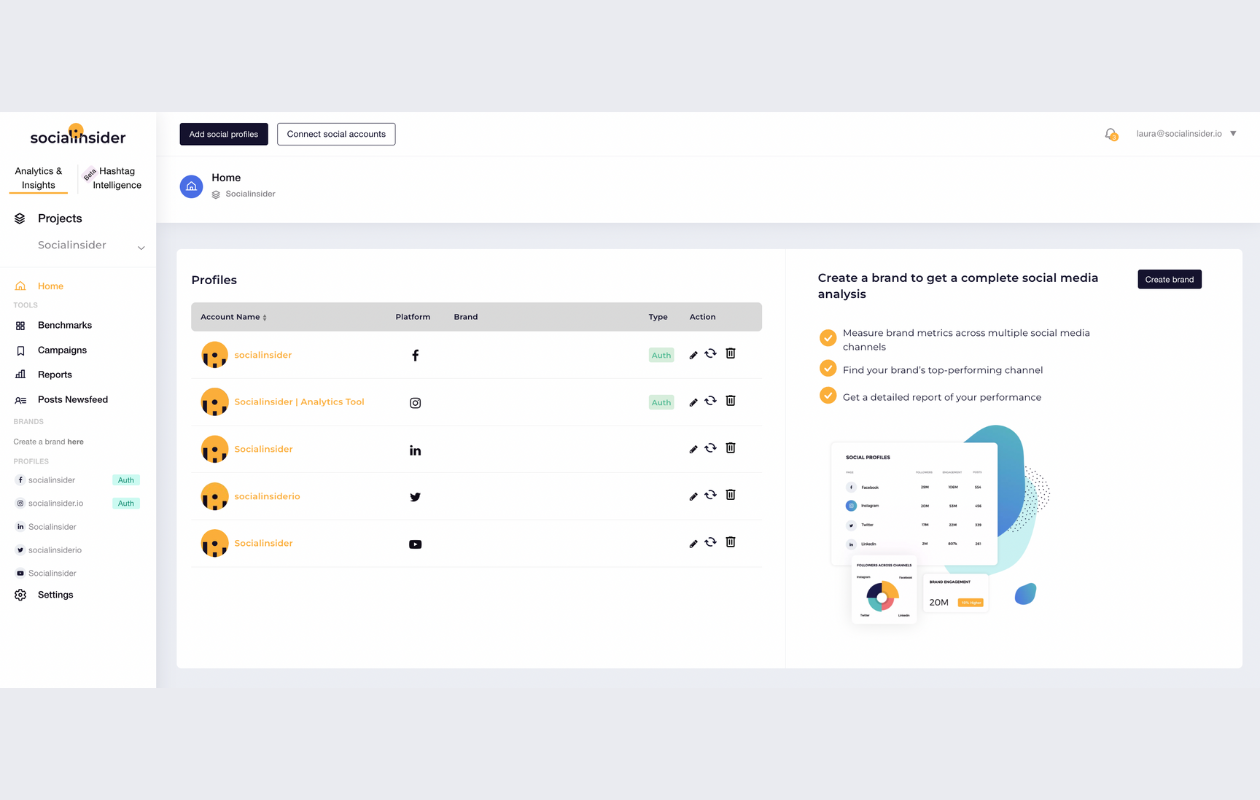
Task: Switch to Hashtag Intelligence tab
Action: [116, 178]
